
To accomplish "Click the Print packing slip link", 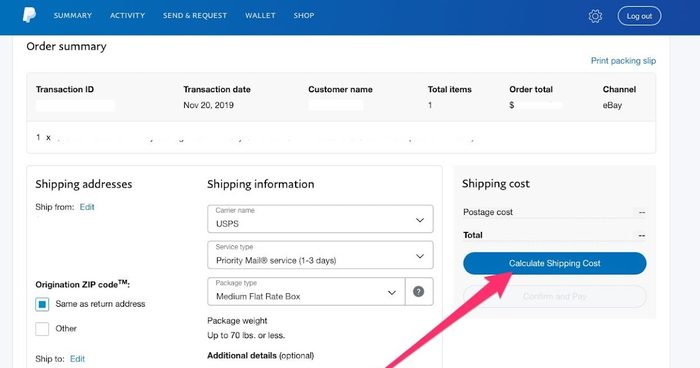I will (x=623, y=61).
